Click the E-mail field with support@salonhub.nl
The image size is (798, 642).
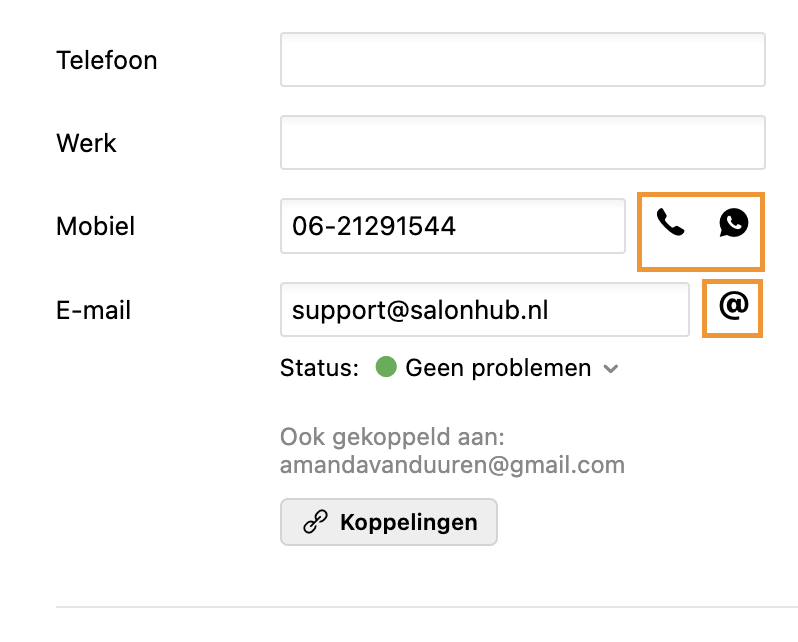click(x=484, y=310)
